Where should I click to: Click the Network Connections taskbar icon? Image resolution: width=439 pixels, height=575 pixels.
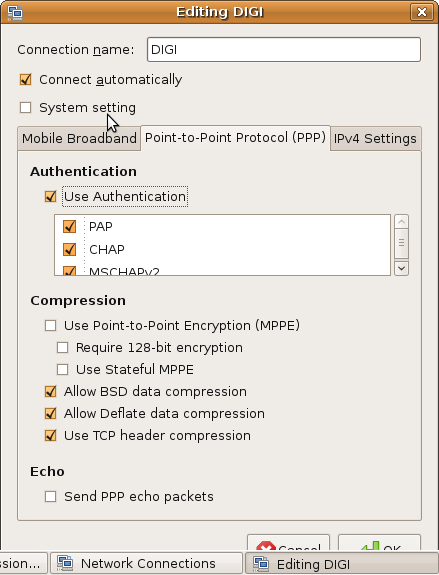point(65,563)
